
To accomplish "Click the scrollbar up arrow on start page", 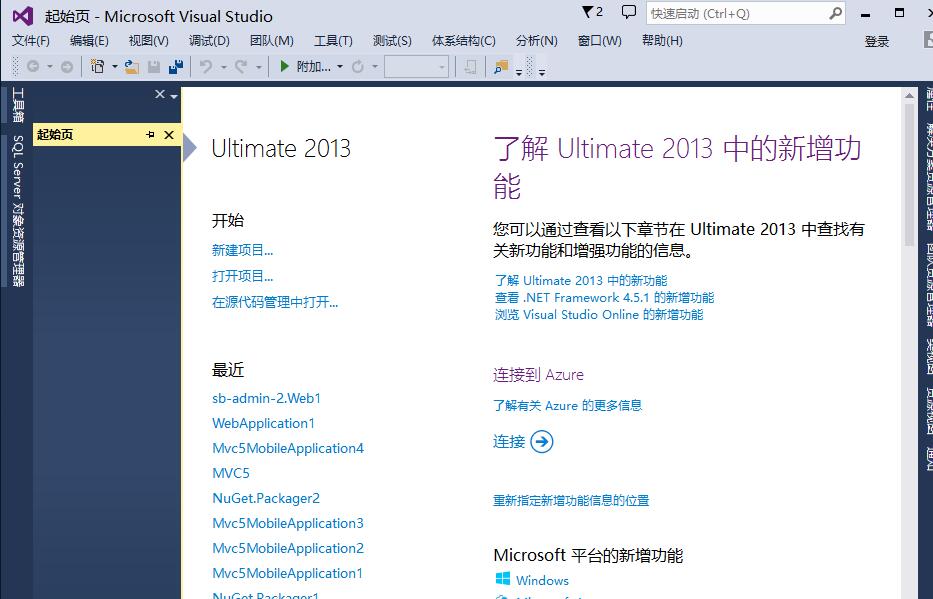I will 909,95.
